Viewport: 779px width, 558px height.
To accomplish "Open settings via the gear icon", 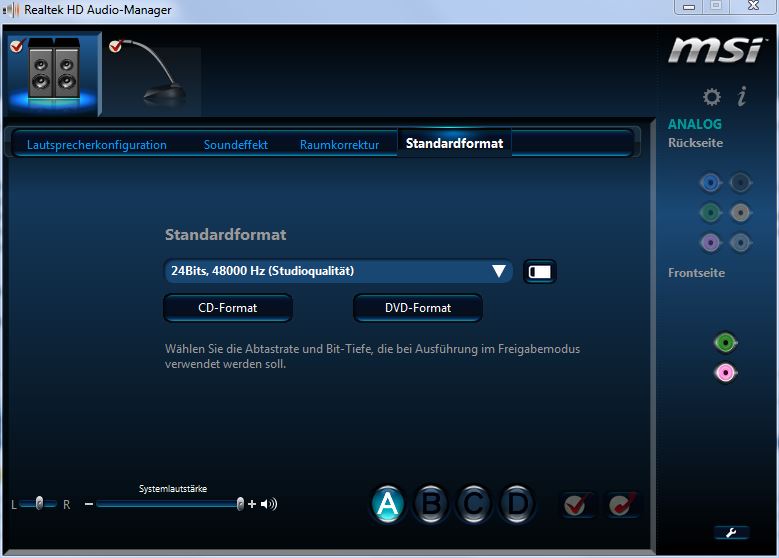I will [711, 96].
